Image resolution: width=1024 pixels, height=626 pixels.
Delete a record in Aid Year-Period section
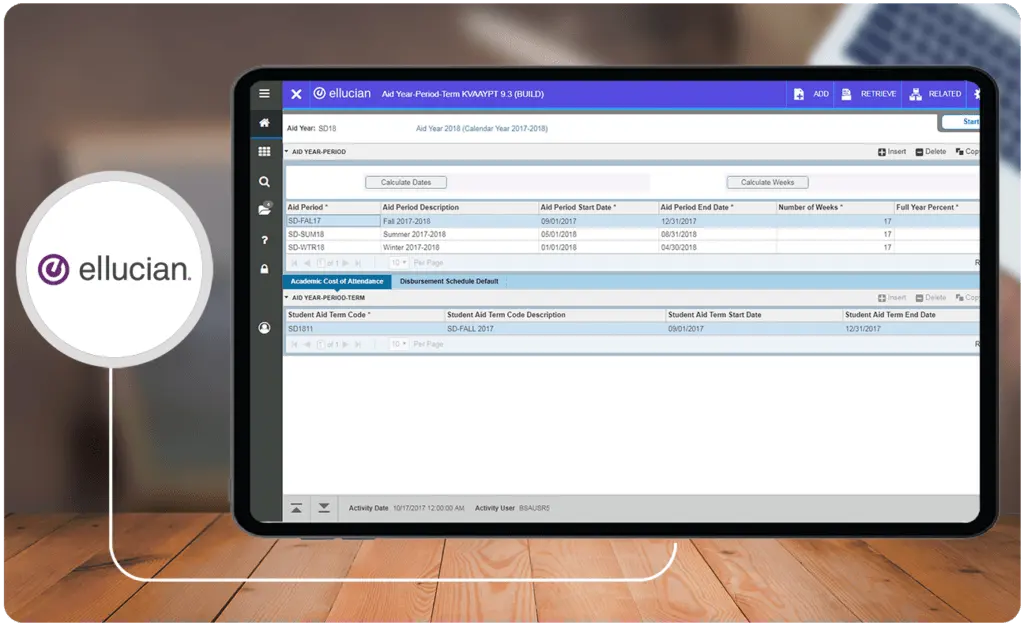point(931,151)
